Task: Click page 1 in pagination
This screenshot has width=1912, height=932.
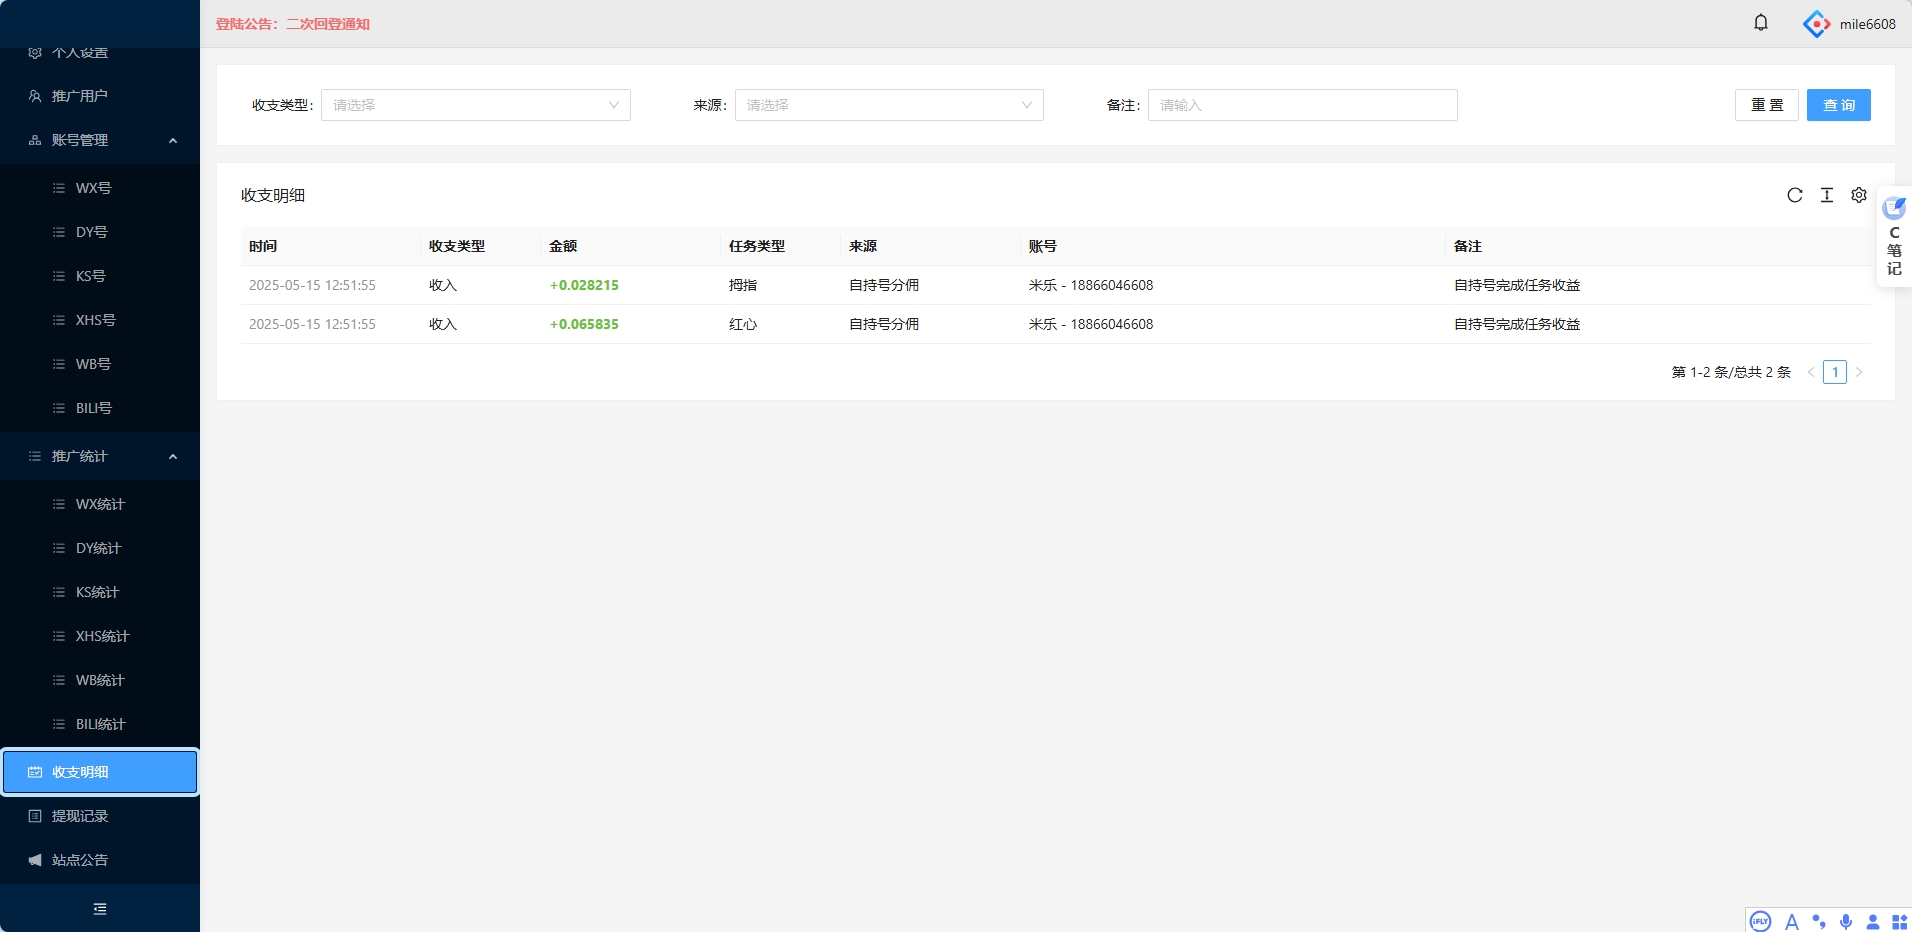Action: pos(1835,372)
